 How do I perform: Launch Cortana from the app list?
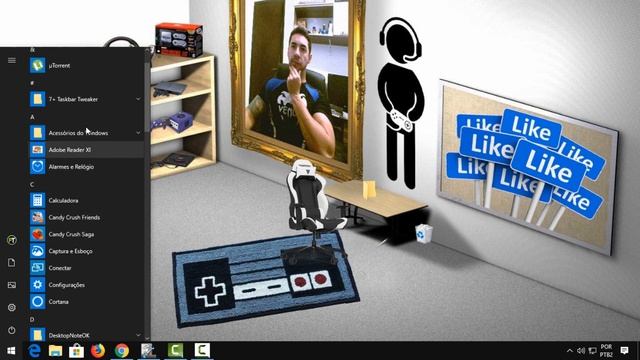86,302
